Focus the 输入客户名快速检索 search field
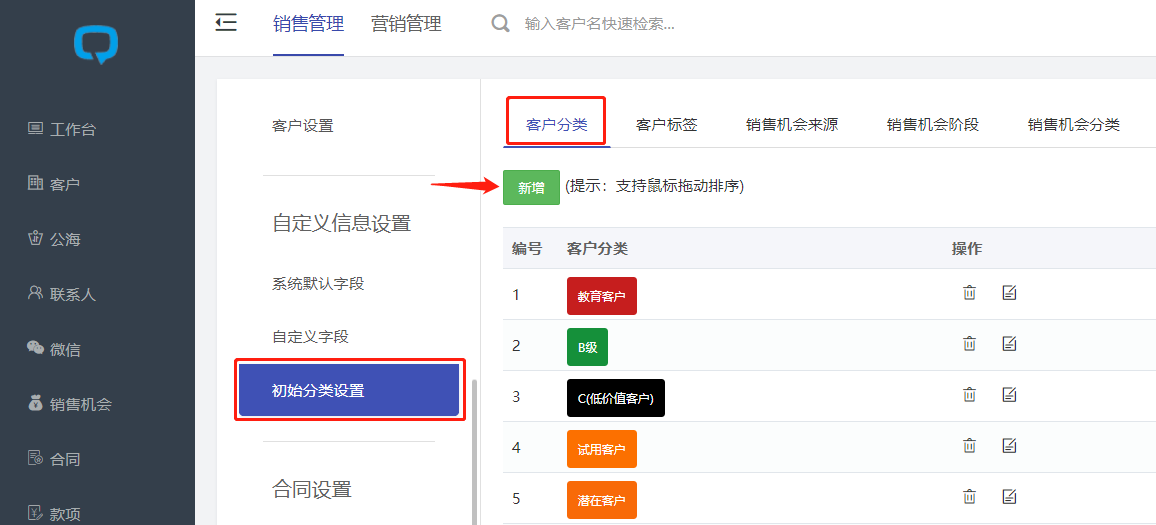This screenshot has width=1156, height=525. [599, 24]
